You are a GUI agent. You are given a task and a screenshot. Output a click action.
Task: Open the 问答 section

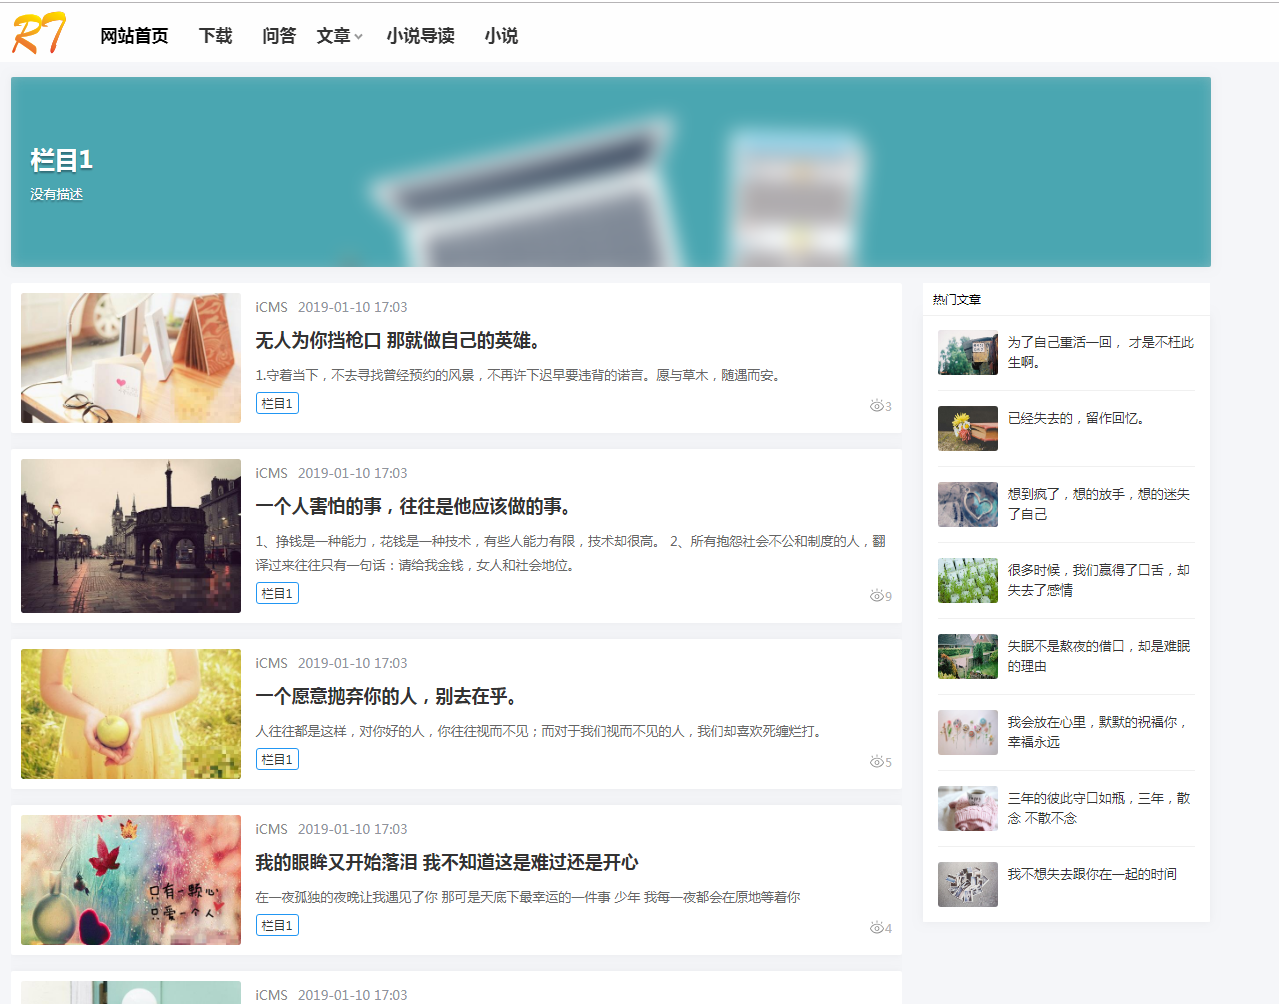click(279, 36)
